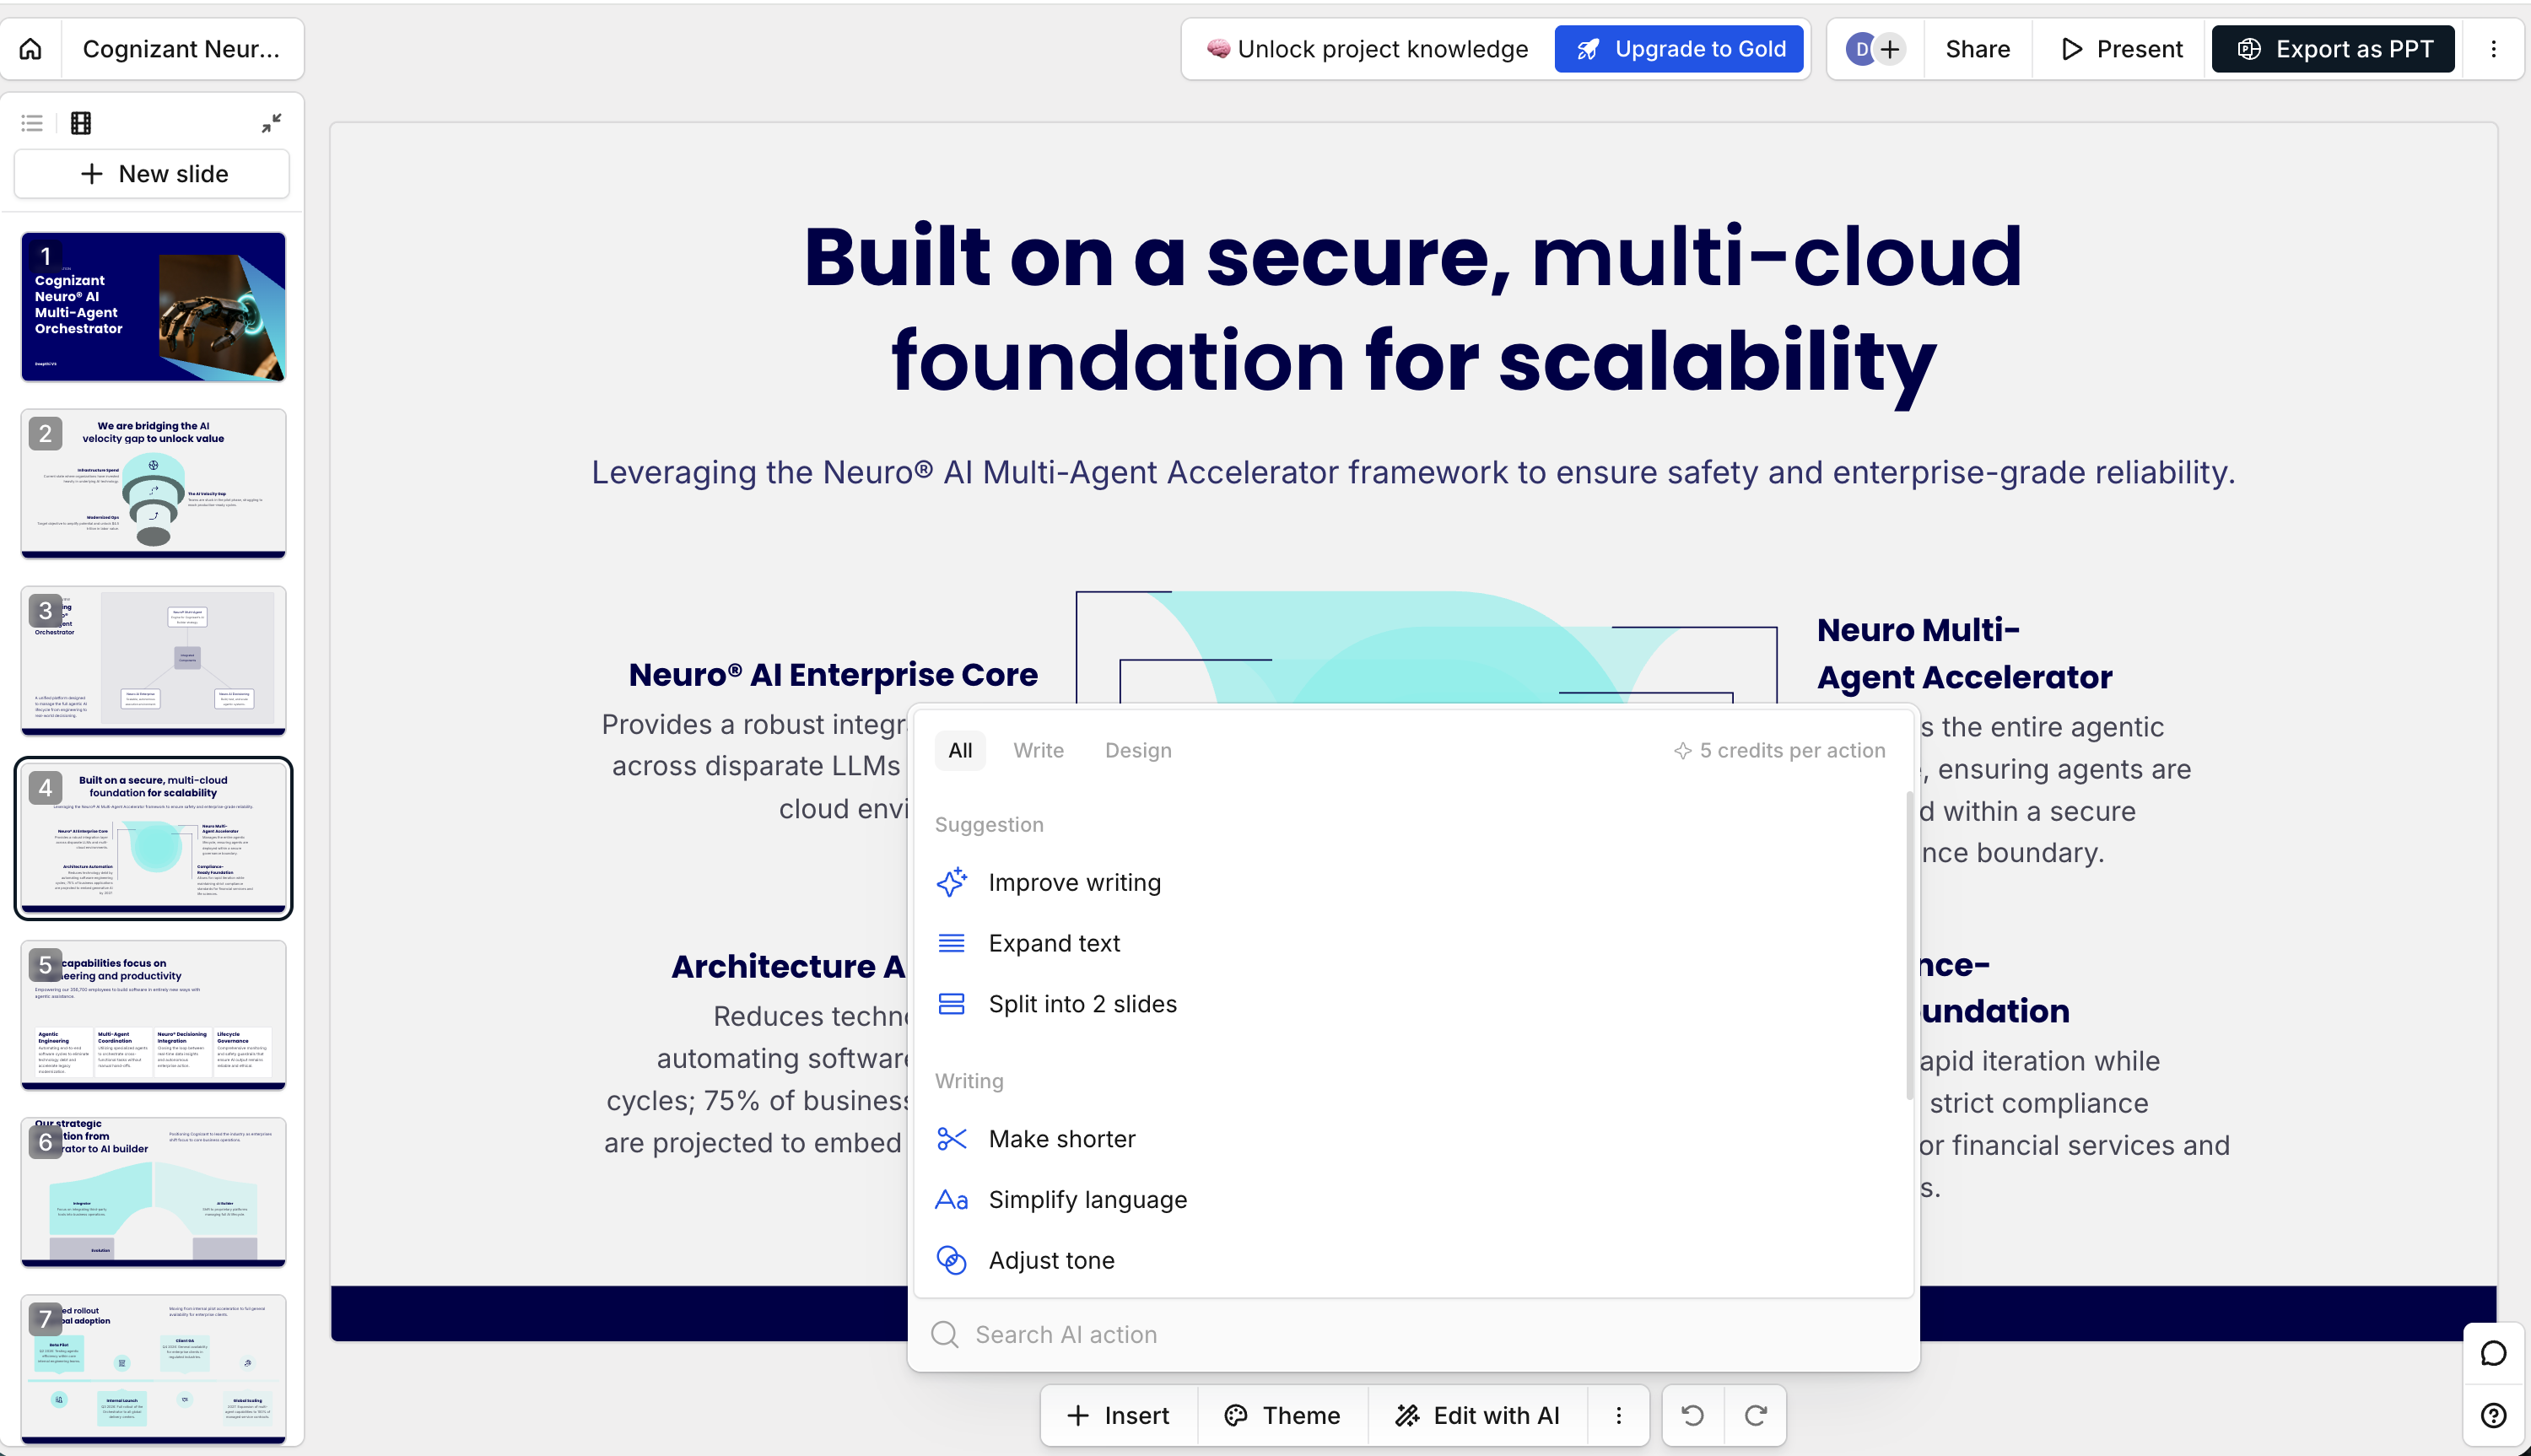Click the AI actions list scrollbar
Viewport: 2531px width, 1456px height.
pyautogui.click(x=1908, y=945)
